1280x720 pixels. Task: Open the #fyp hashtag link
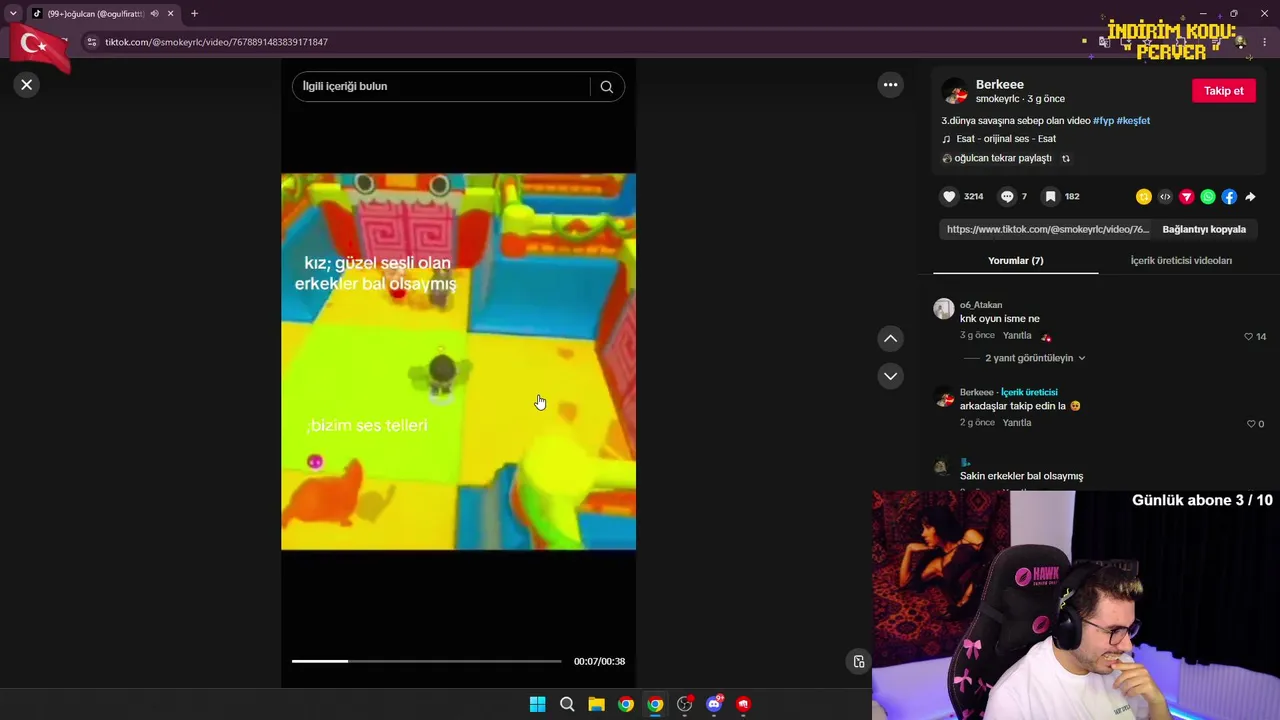click(x=1103, y=121)
